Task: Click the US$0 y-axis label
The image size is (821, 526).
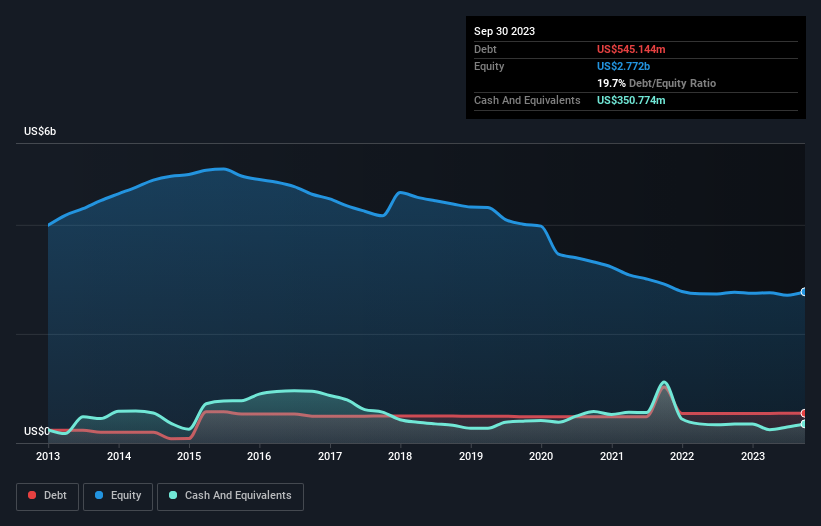Action: click(37, 431)
